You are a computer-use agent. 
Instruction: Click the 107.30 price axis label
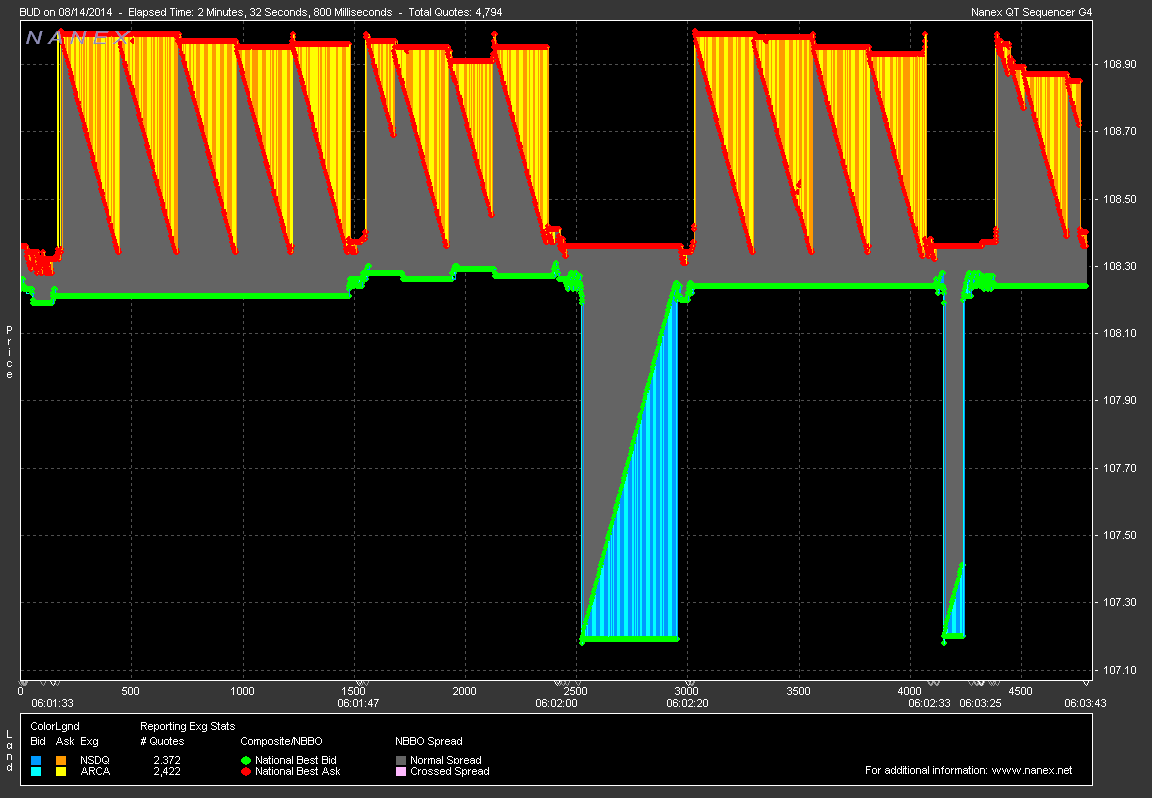click(x=1120, y=603)
